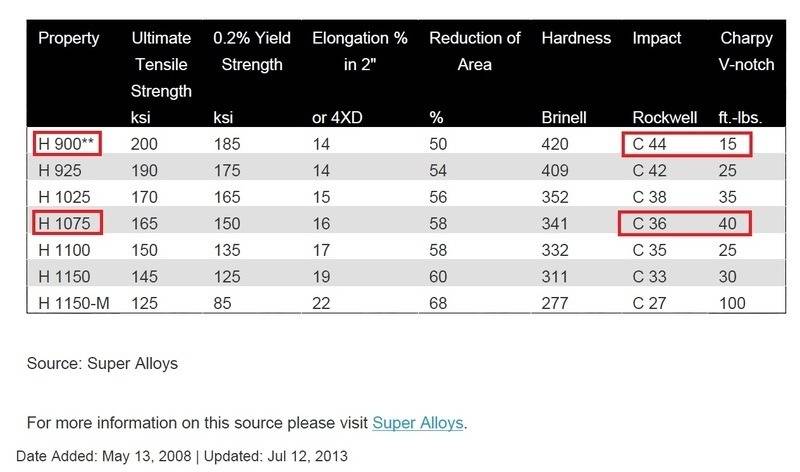Viewport: 800px width, 472px height.
Task: Select the C 36 Rockwell cell
Action: [x=650, y=222]
